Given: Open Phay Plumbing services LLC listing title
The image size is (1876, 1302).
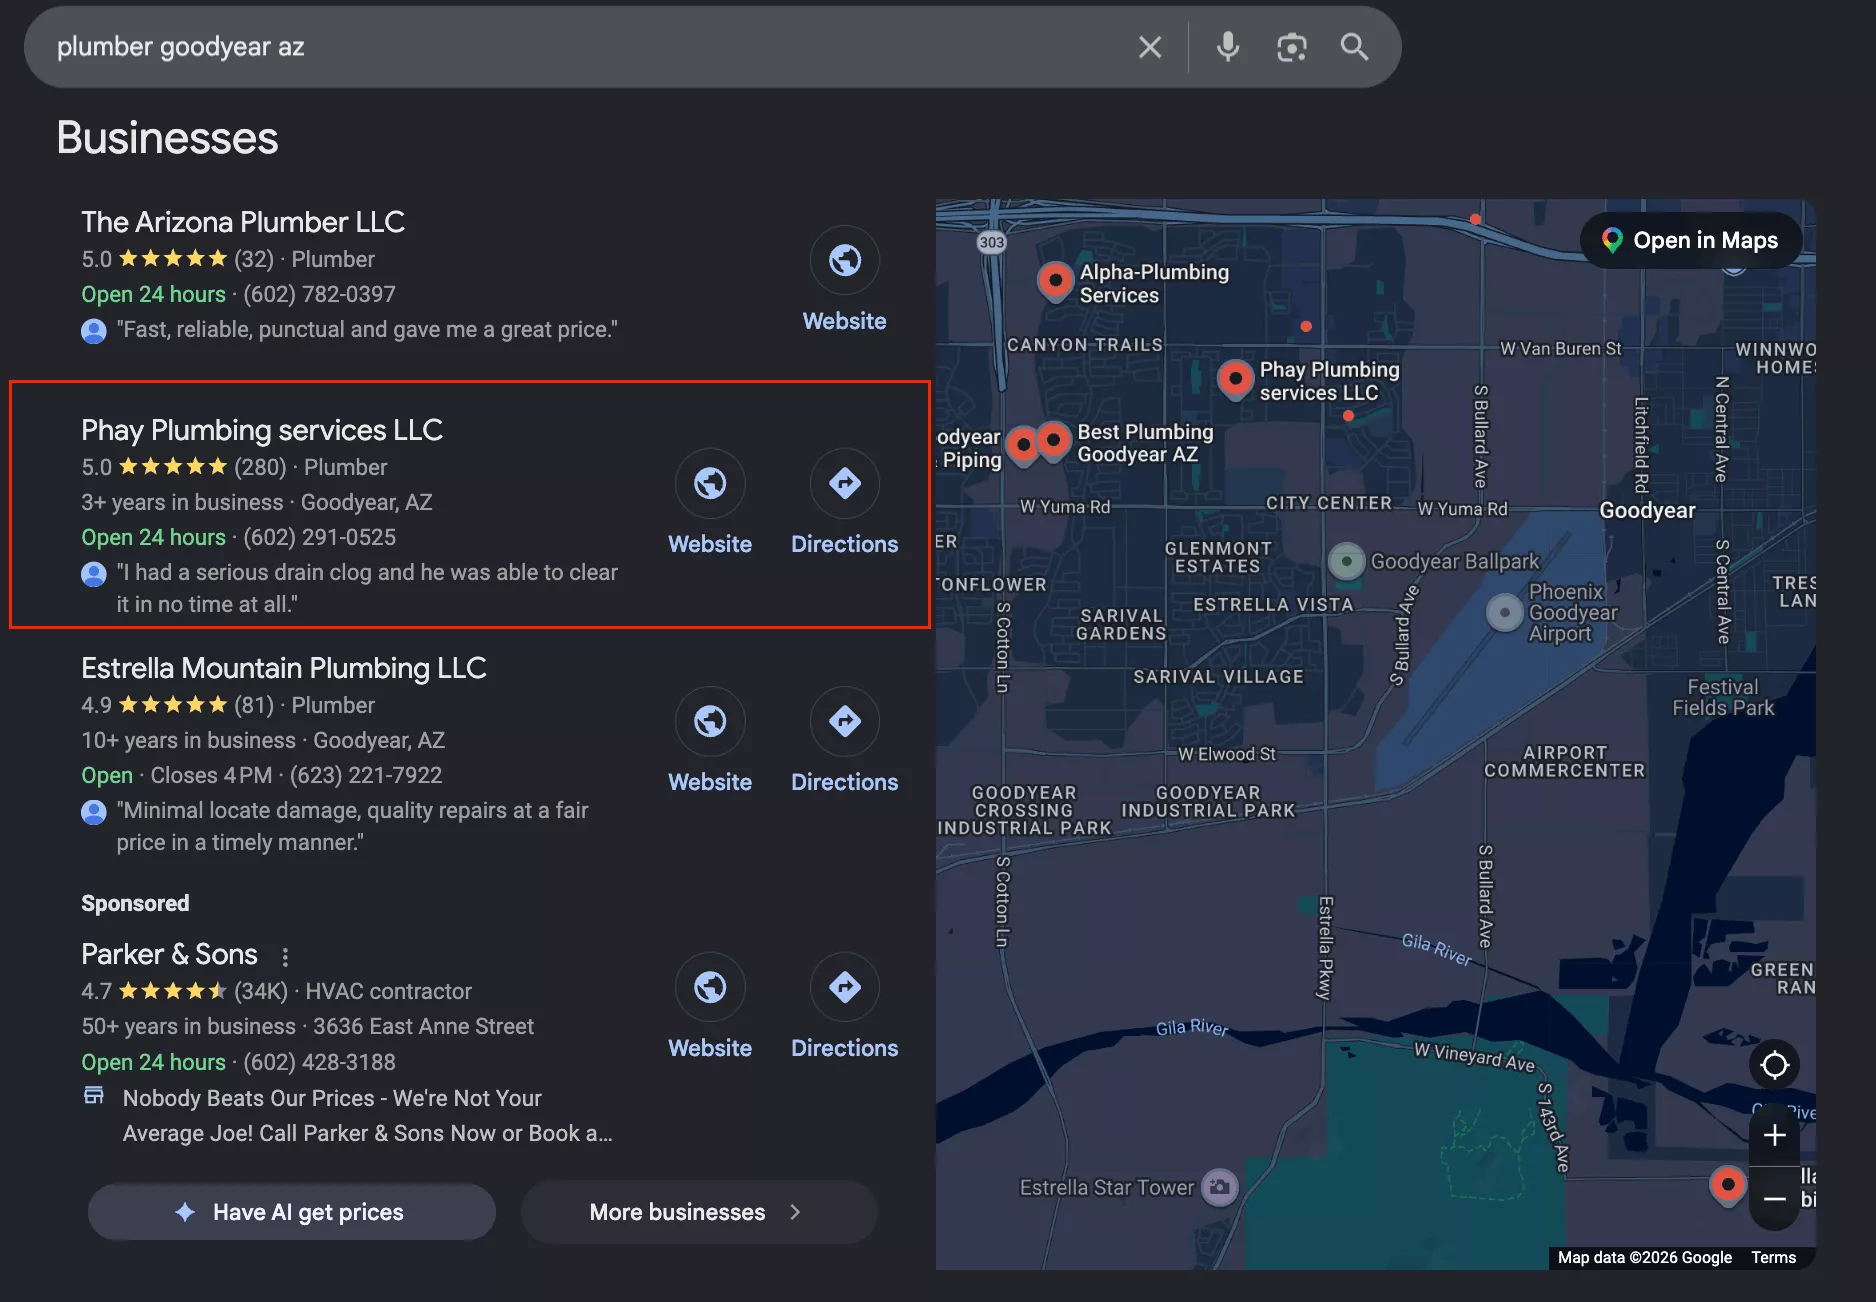Looking at the screenshot, I should click(262, 430).
